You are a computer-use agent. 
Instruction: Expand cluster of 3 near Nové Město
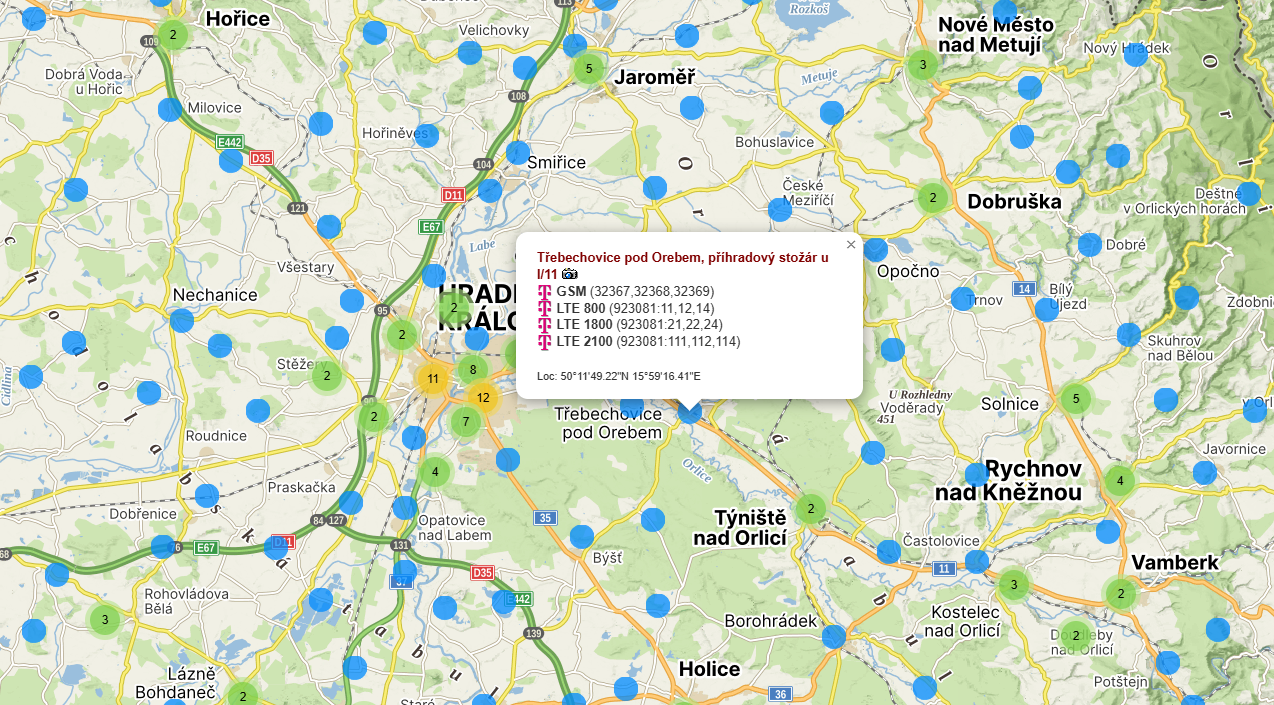(922, 65)
